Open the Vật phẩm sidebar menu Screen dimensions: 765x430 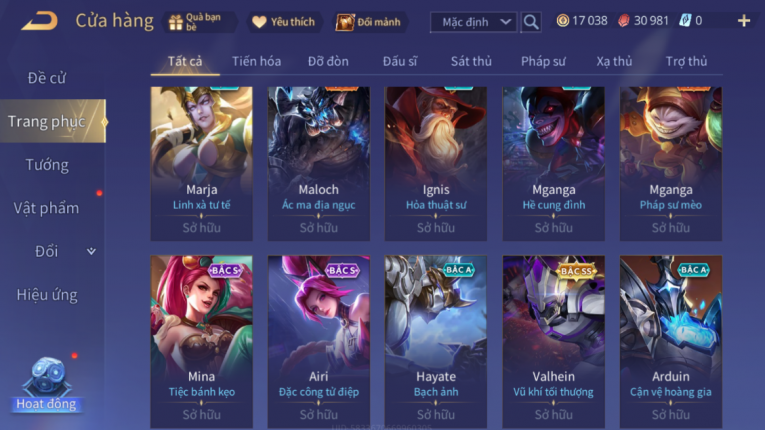click(x=46, y=208)
